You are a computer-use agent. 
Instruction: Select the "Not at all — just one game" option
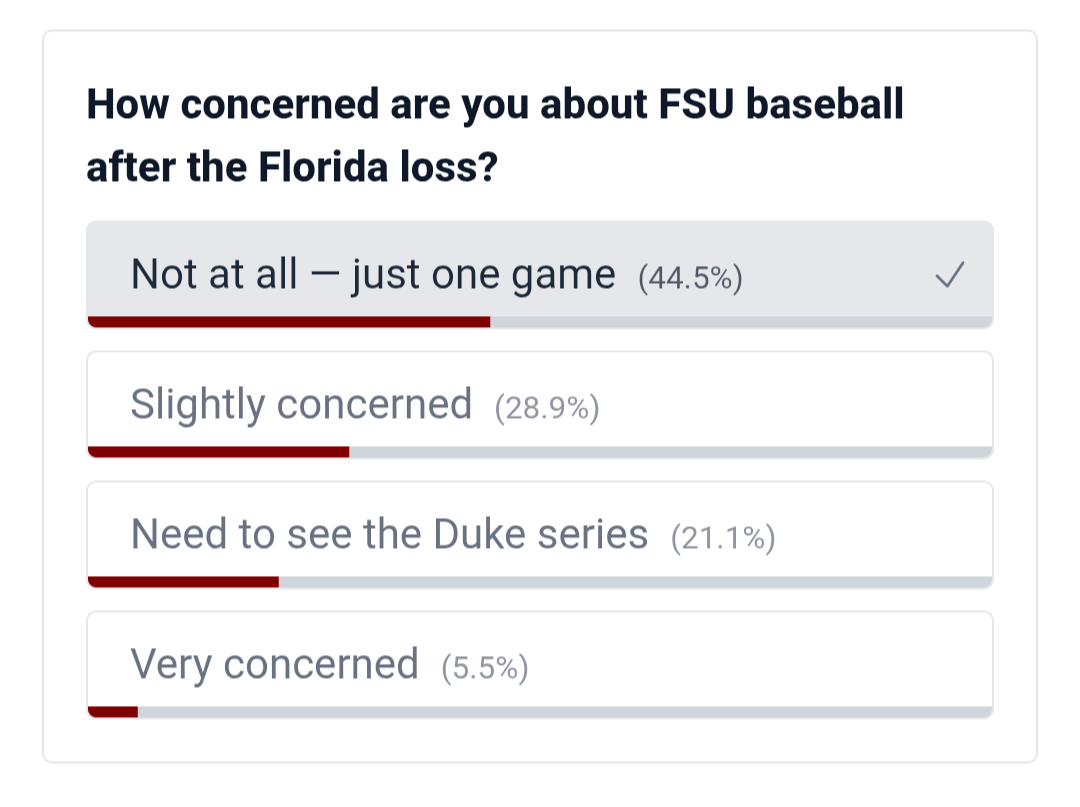(x=373, y=274)
